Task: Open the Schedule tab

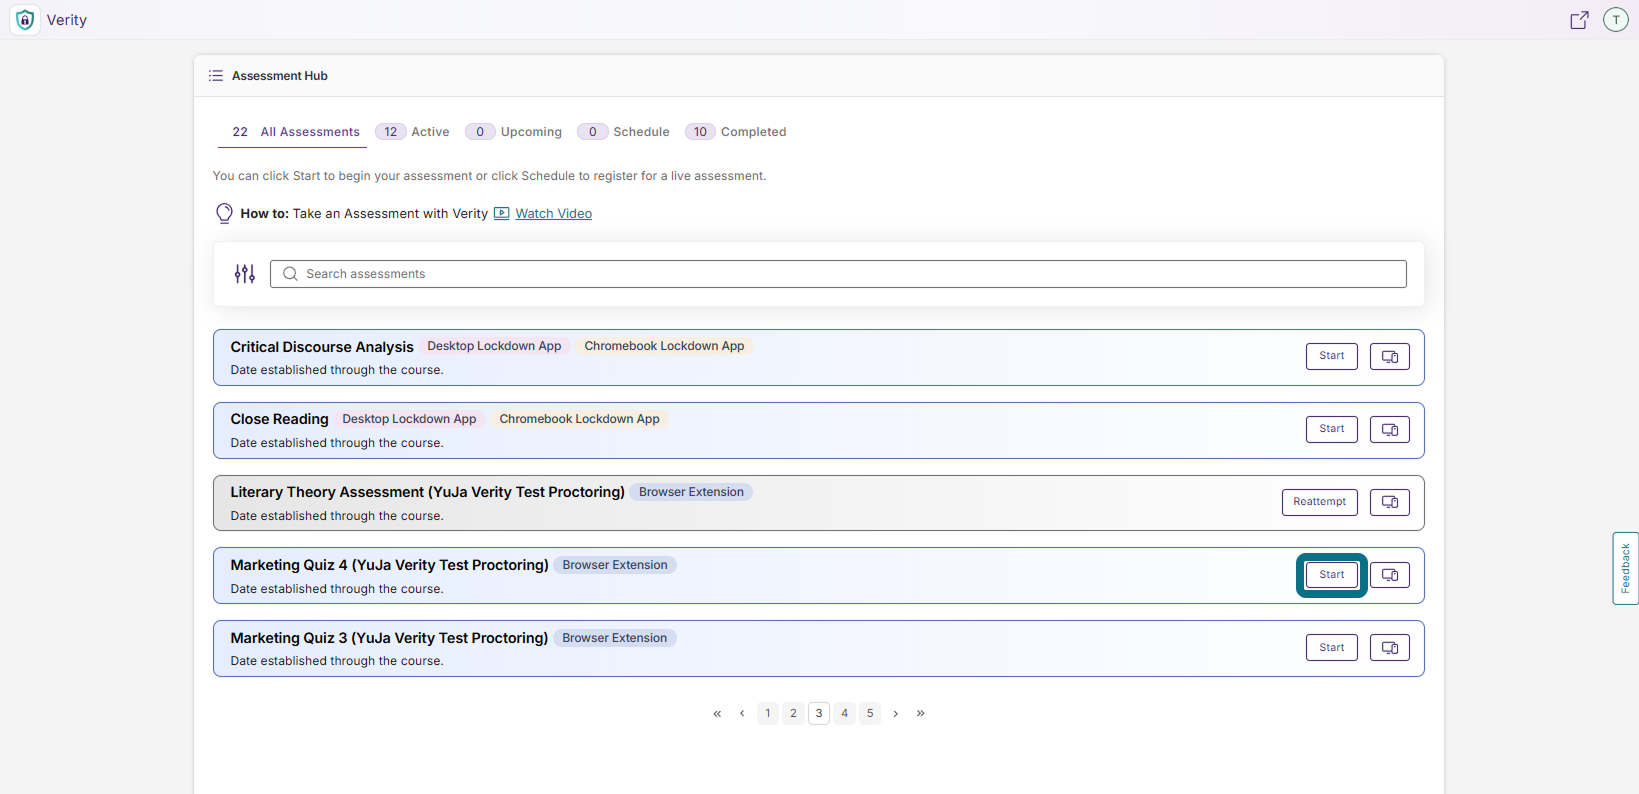Action: (623, 132)
